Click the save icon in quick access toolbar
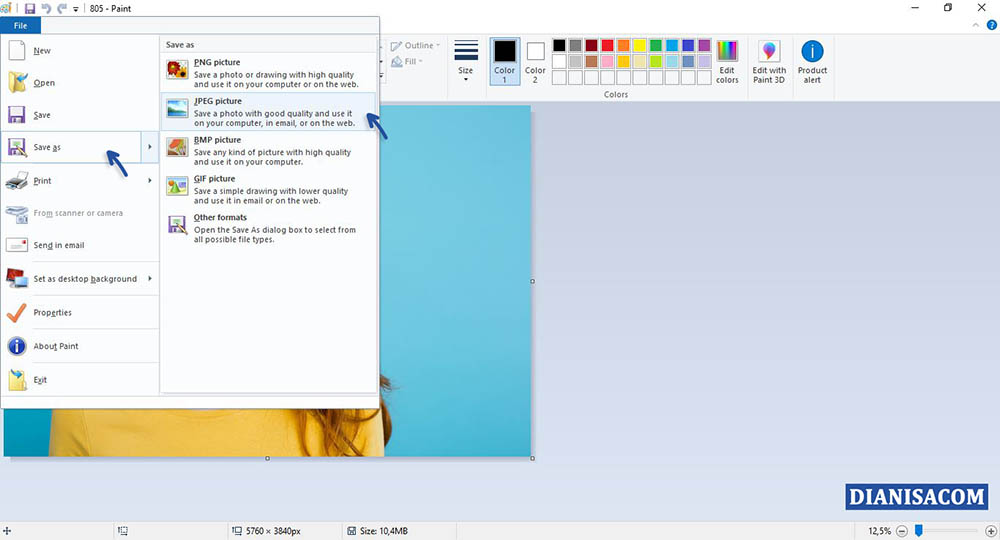1000x540 pixels. click(30, 8)
